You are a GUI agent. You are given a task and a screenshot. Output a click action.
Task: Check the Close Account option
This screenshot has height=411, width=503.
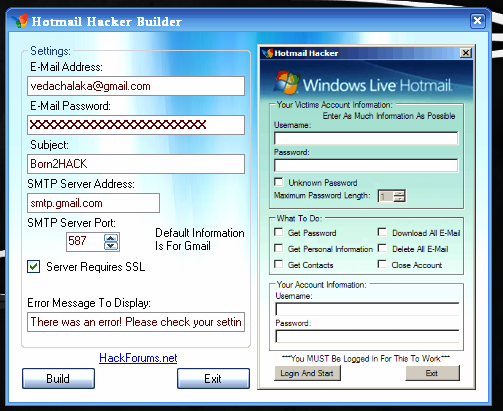click(382, 264)
